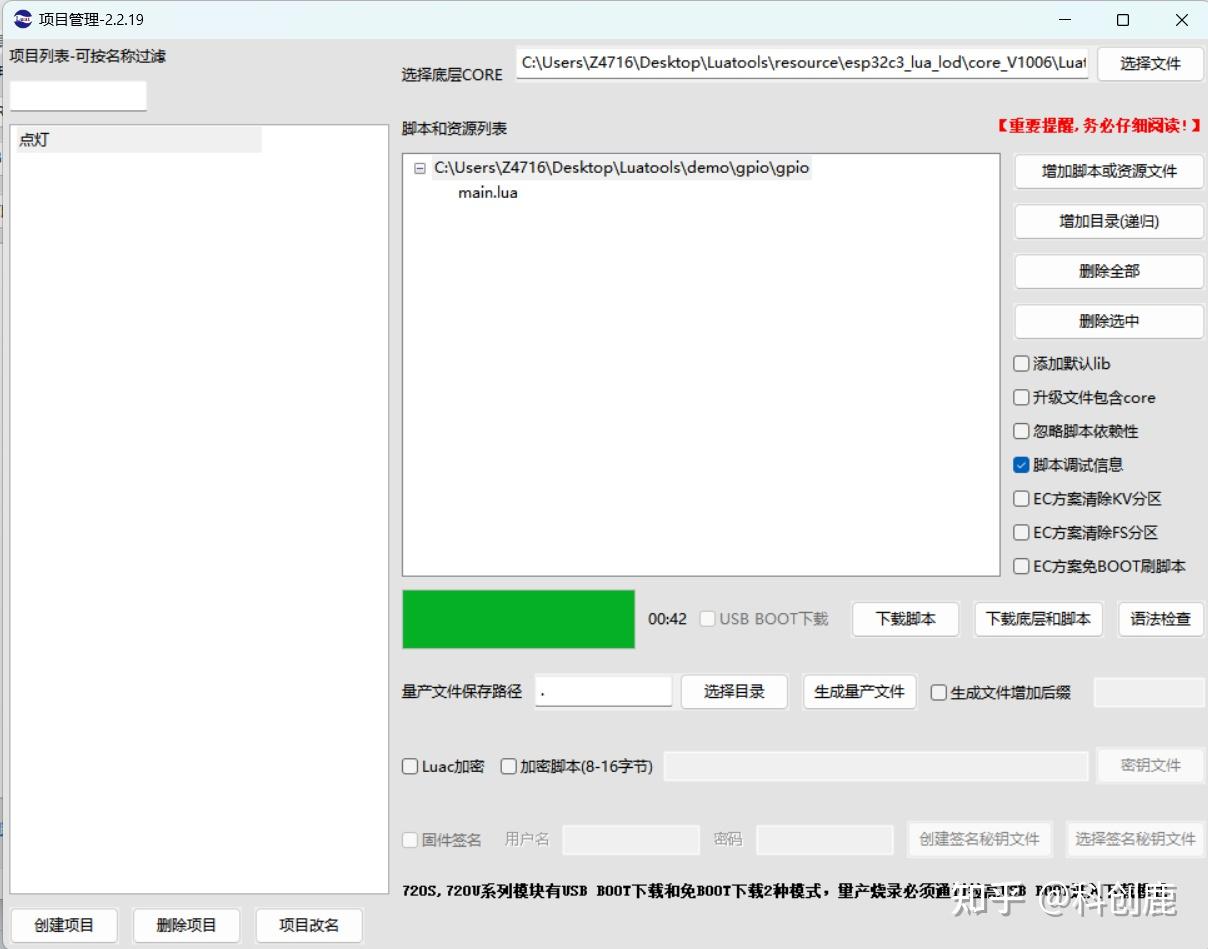
Task: Click the 量产文件保存路径 input field
Action: click(603, 691)
